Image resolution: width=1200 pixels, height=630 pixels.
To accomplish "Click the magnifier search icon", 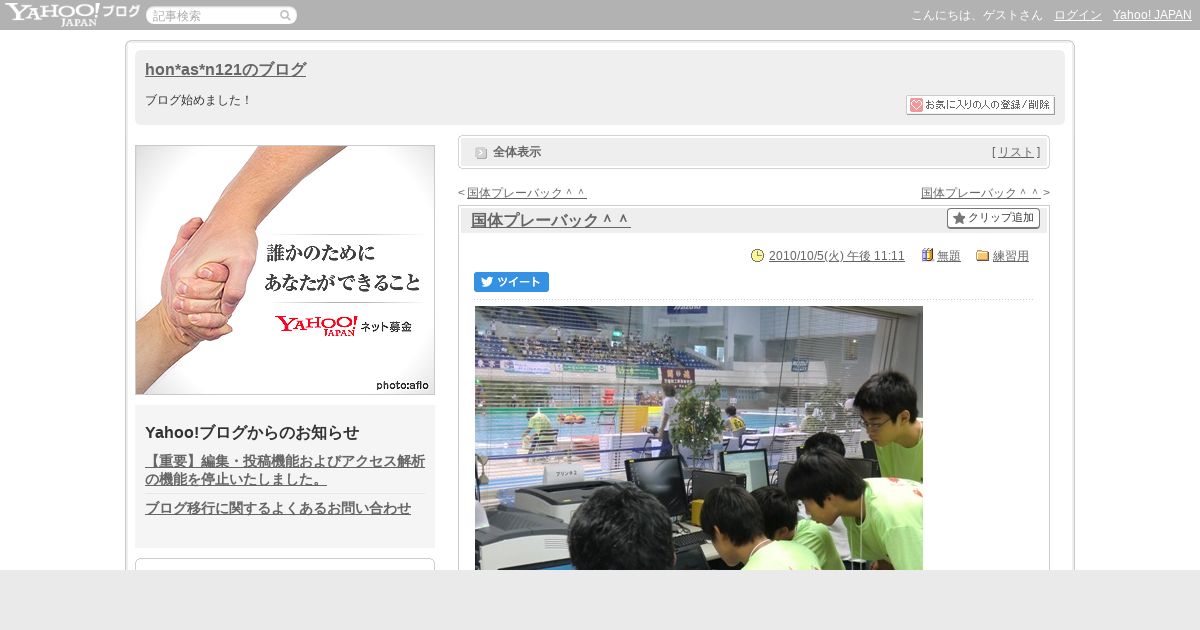I will coord(285,16).
